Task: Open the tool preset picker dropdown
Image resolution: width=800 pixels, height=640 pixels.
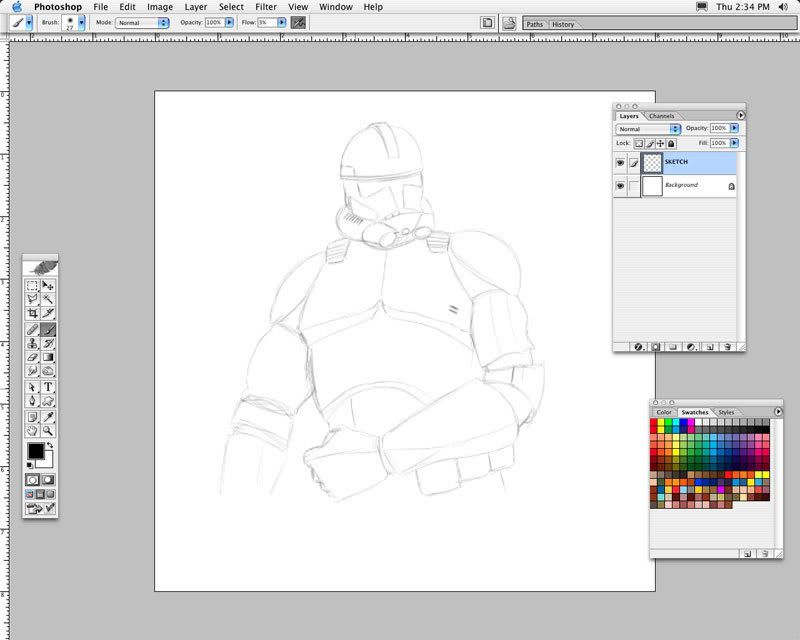Action: [x=29, y=23]
